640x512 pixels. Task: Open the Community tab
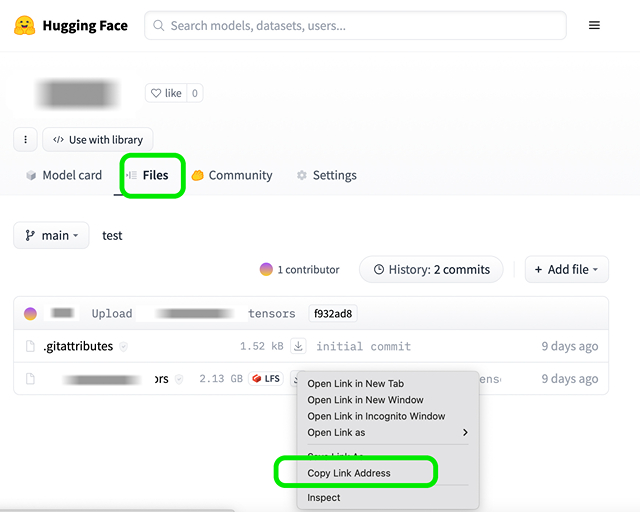click(x=232, y=175)
